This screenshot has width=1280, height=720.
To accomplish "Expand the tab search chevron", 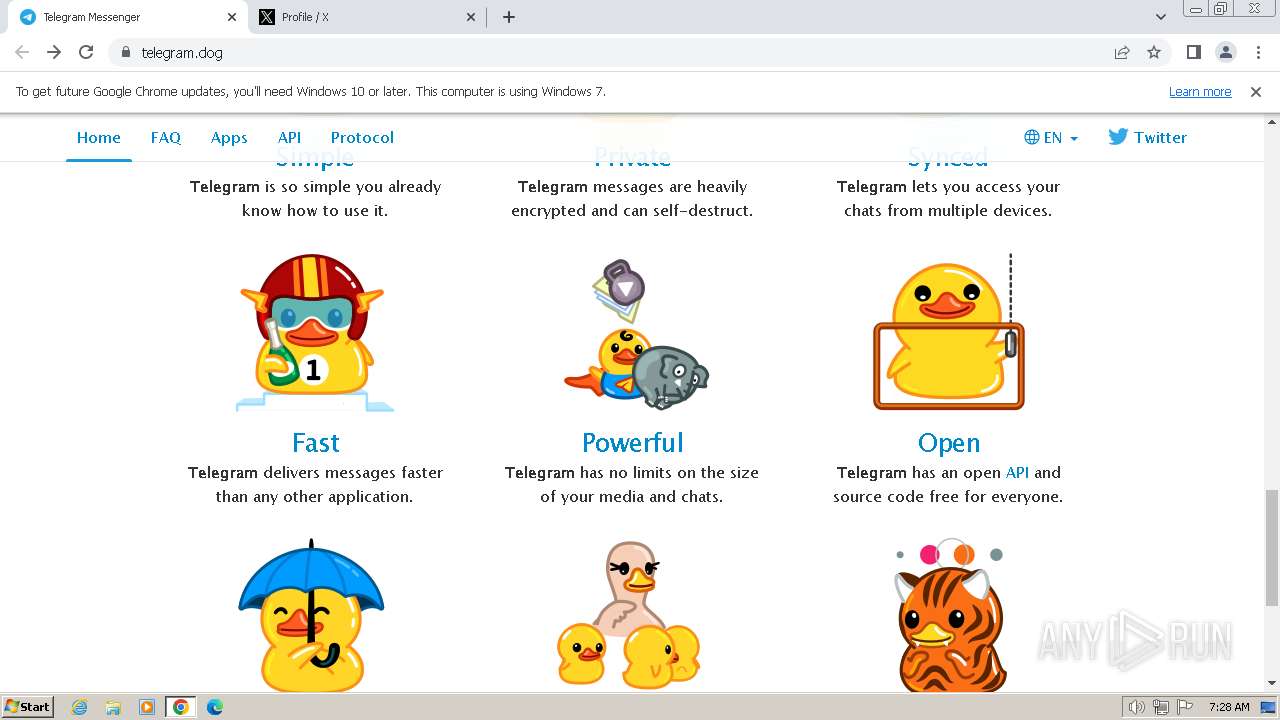I will [1161, 17].
